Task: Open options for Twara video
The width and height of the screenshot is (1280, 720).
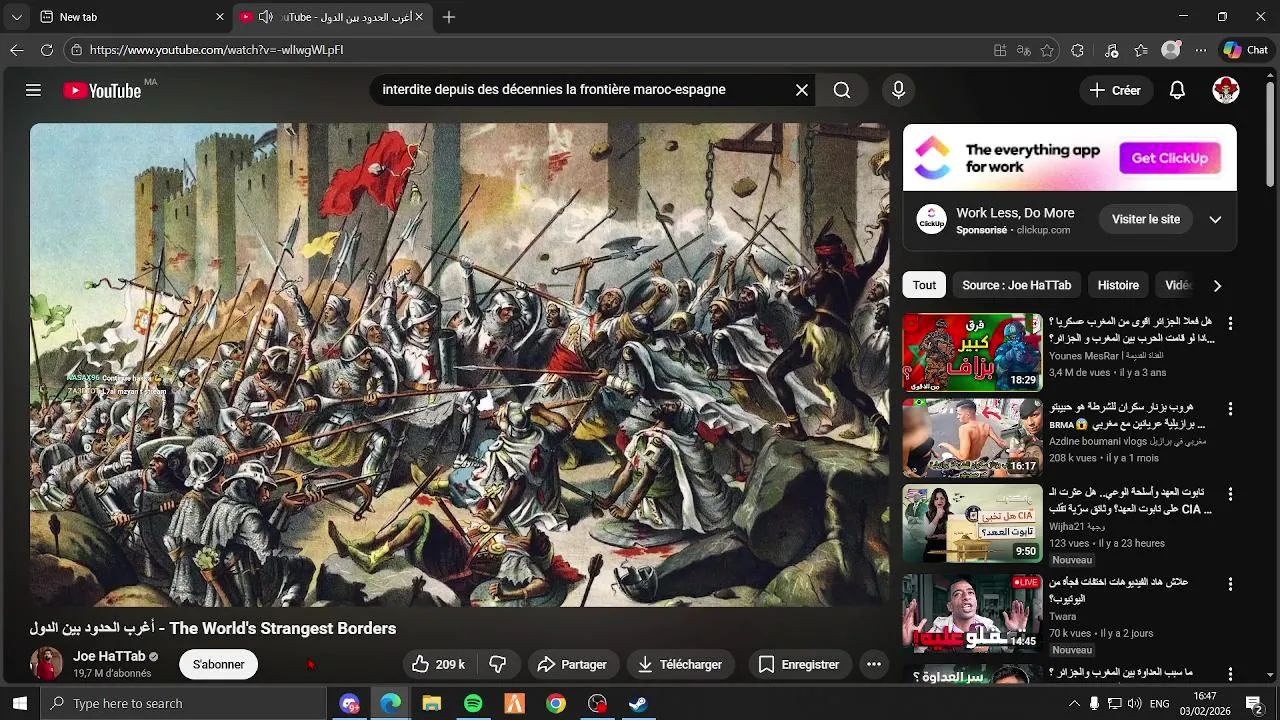Action: coord(1230,583)
